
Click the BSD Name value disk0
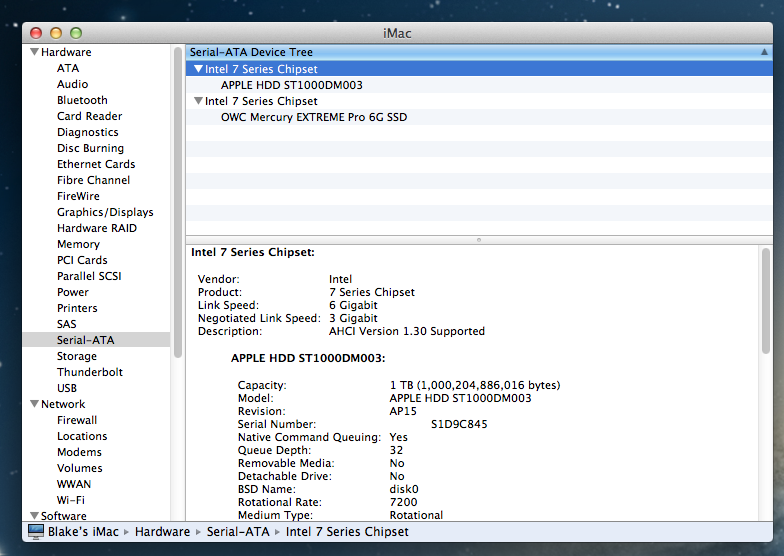pyautogui.click(x=404, y=489)
